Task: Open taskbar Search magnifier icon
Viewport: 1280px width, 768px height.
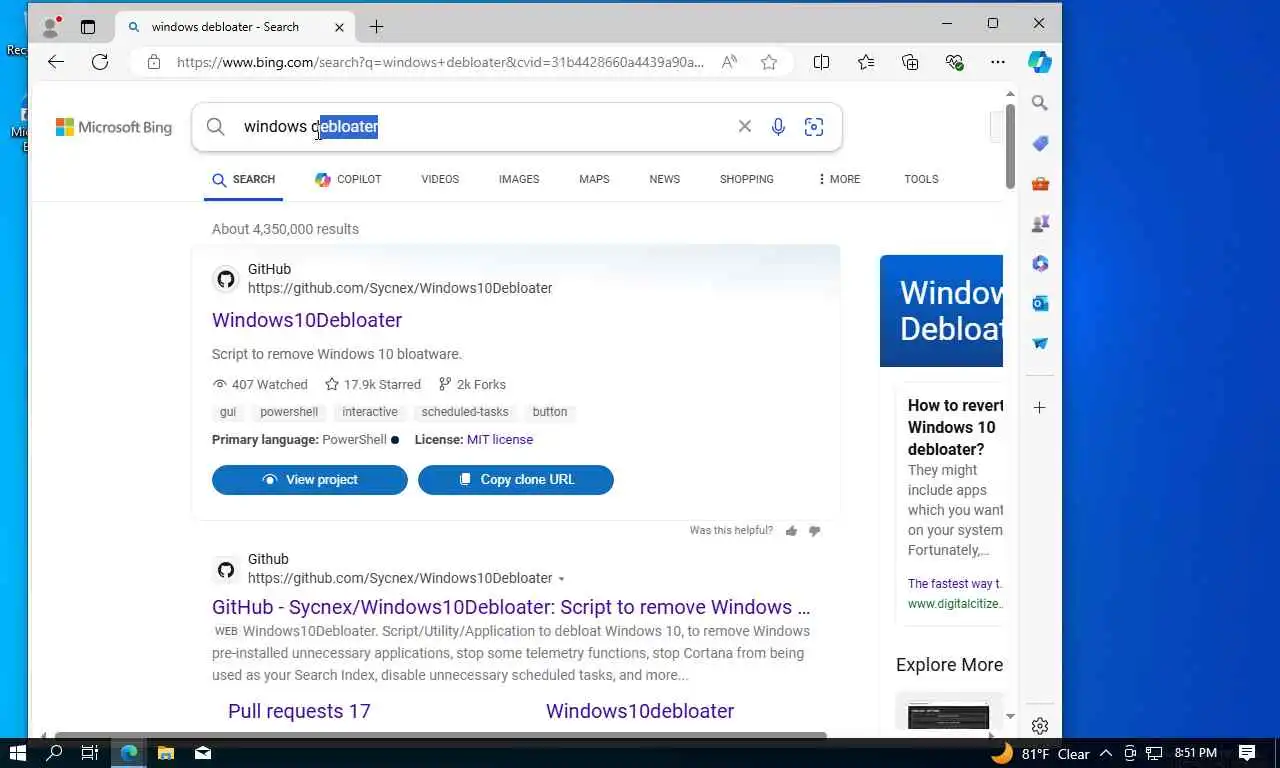Action: point(55,753)
